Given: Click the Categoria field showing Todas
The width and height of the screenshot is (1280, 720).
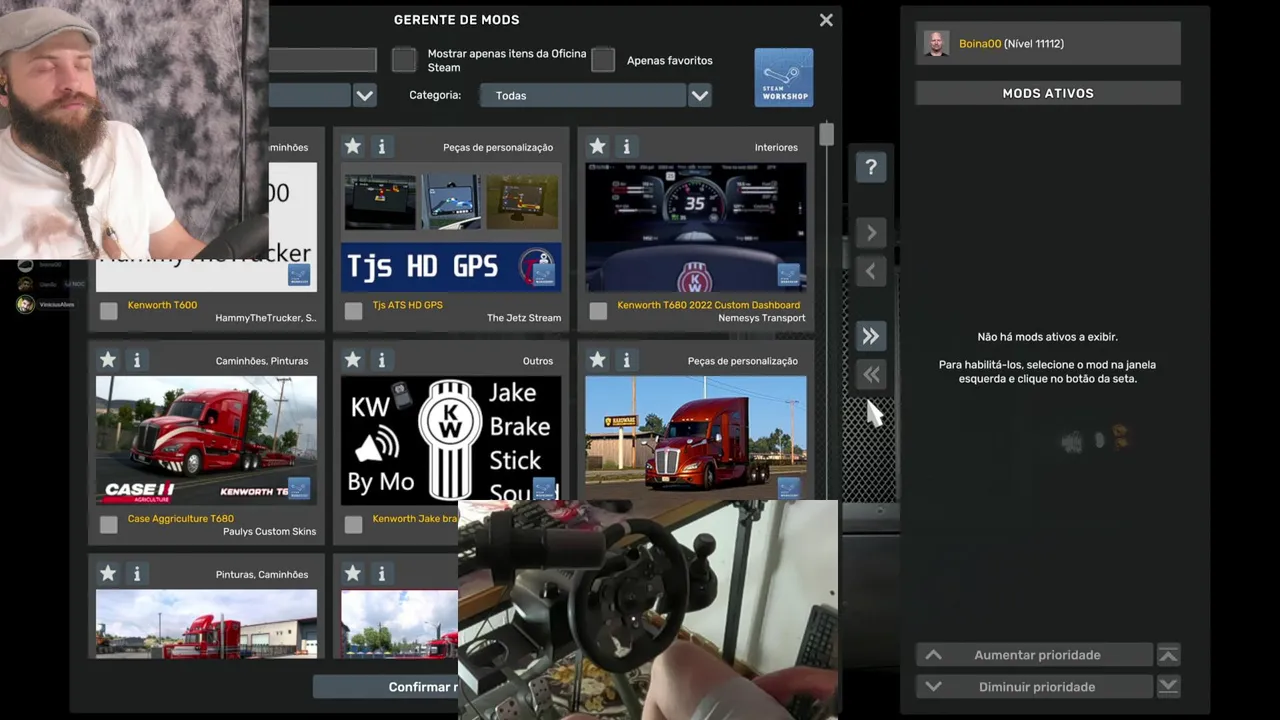Looking at the screenshot, I should coord(581,96).
